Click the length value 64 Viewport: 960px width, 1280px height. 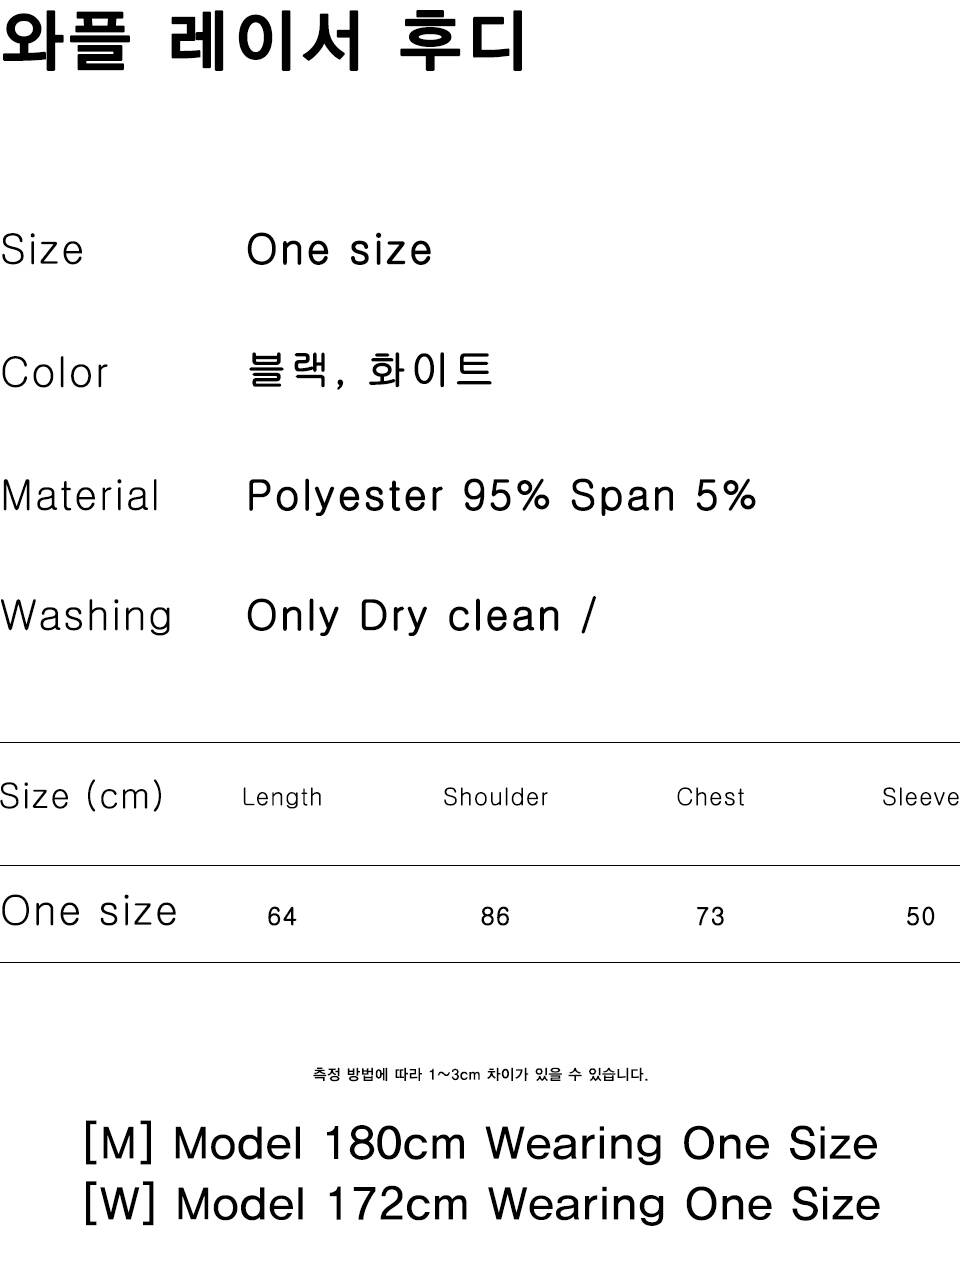[282, 916]
